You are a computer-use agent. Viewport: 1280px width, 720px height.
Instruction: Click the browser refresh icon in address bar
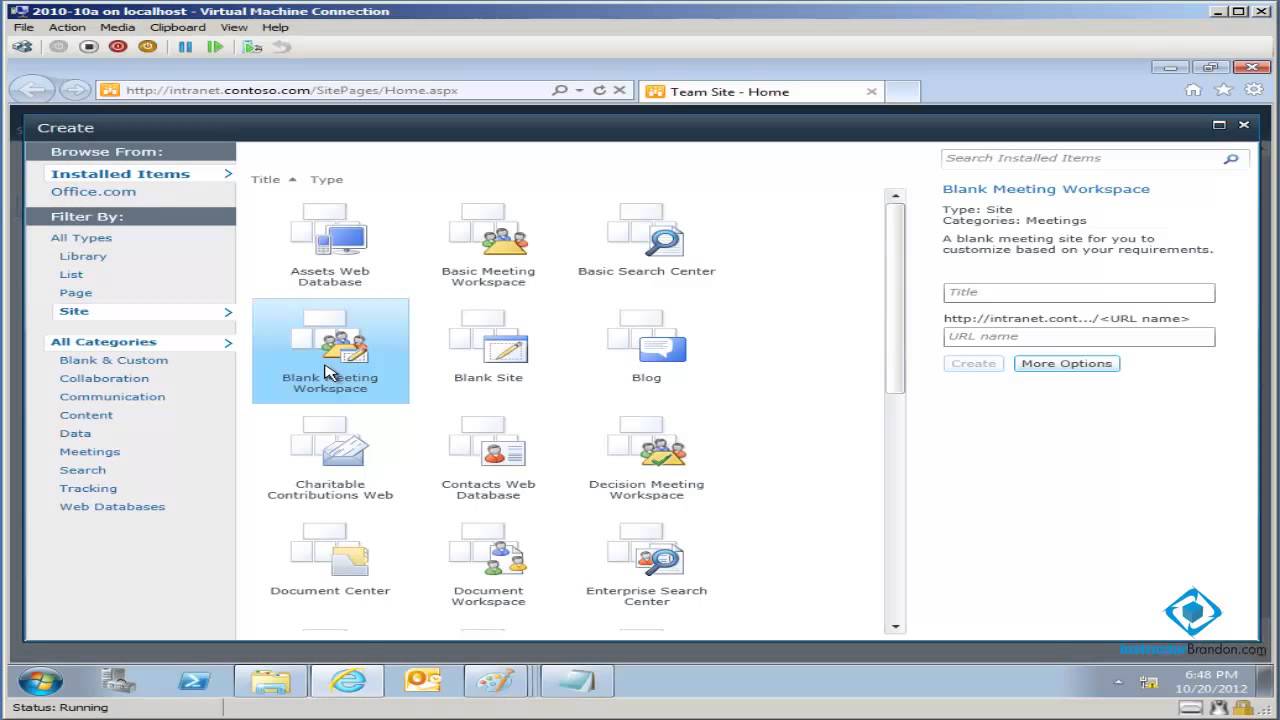click(x=599, y=90)
